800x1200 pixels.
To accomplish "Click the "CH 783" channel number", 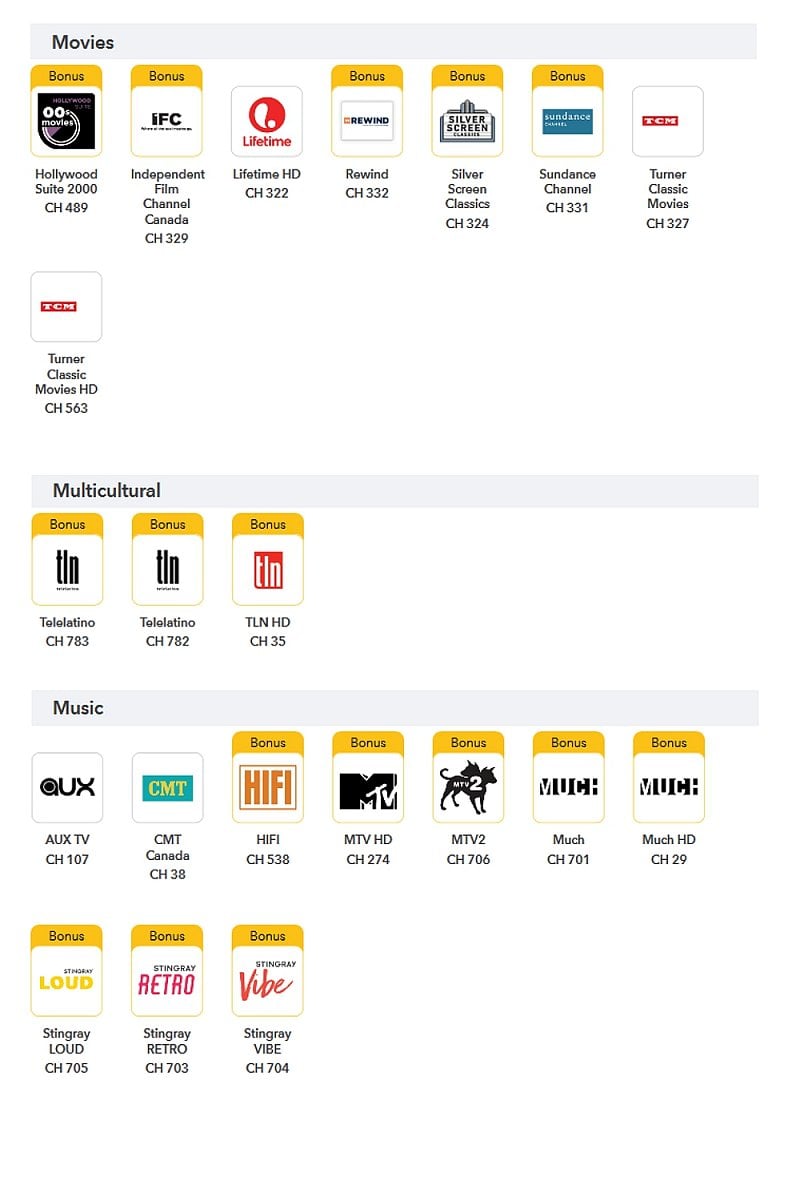I will point(67,641).
